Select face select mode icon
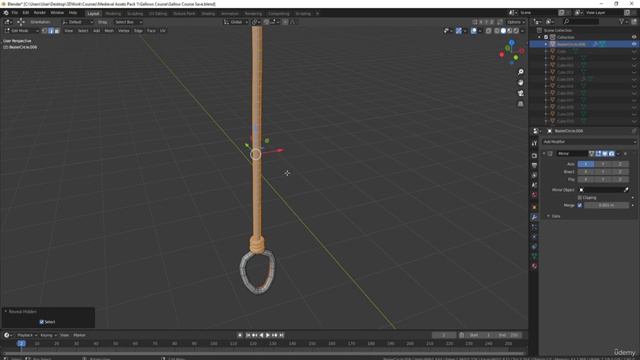 [x=57, y=31]
